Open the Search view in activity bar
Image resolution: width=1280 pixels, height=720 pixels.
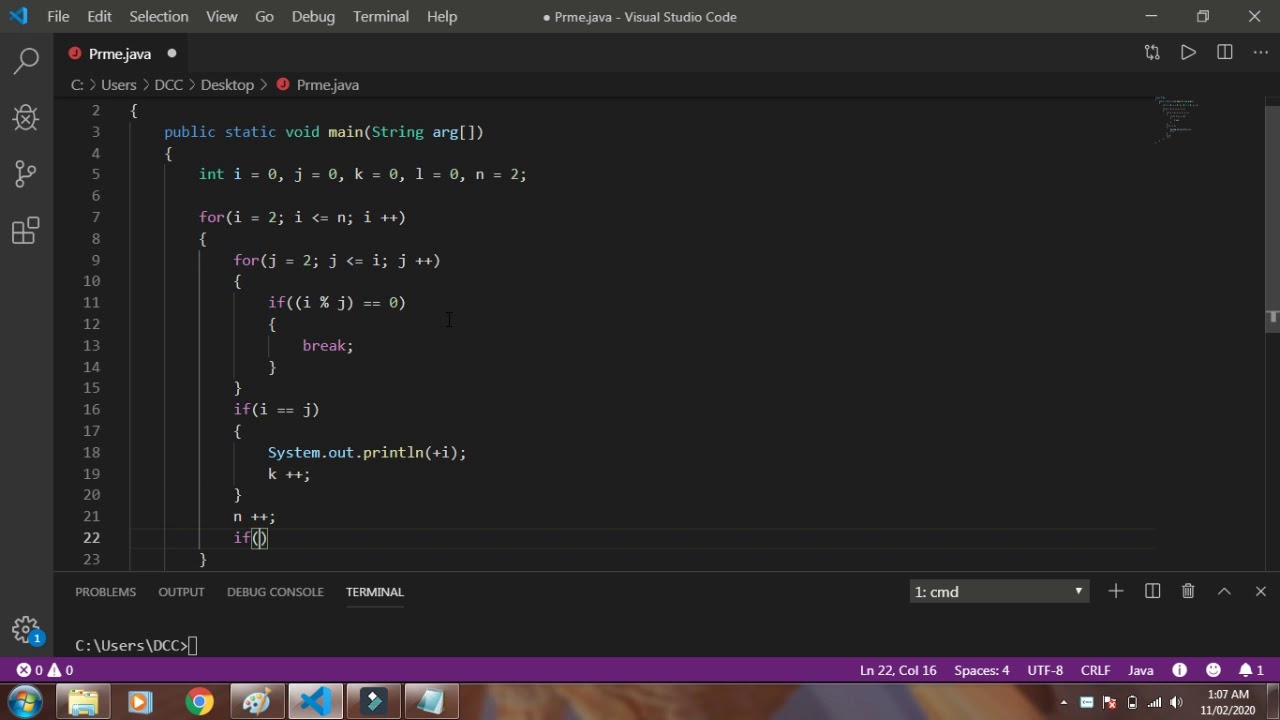[x=27, y=60]
